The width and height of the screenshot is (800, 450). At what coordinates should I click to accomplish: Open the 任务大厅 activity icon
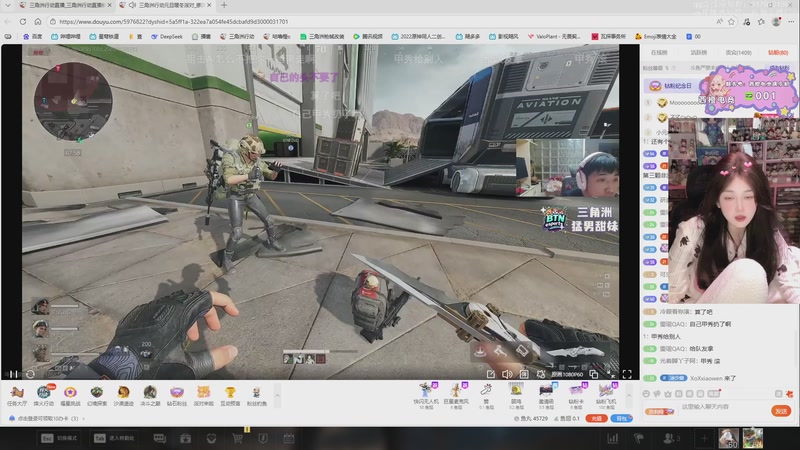17,395
